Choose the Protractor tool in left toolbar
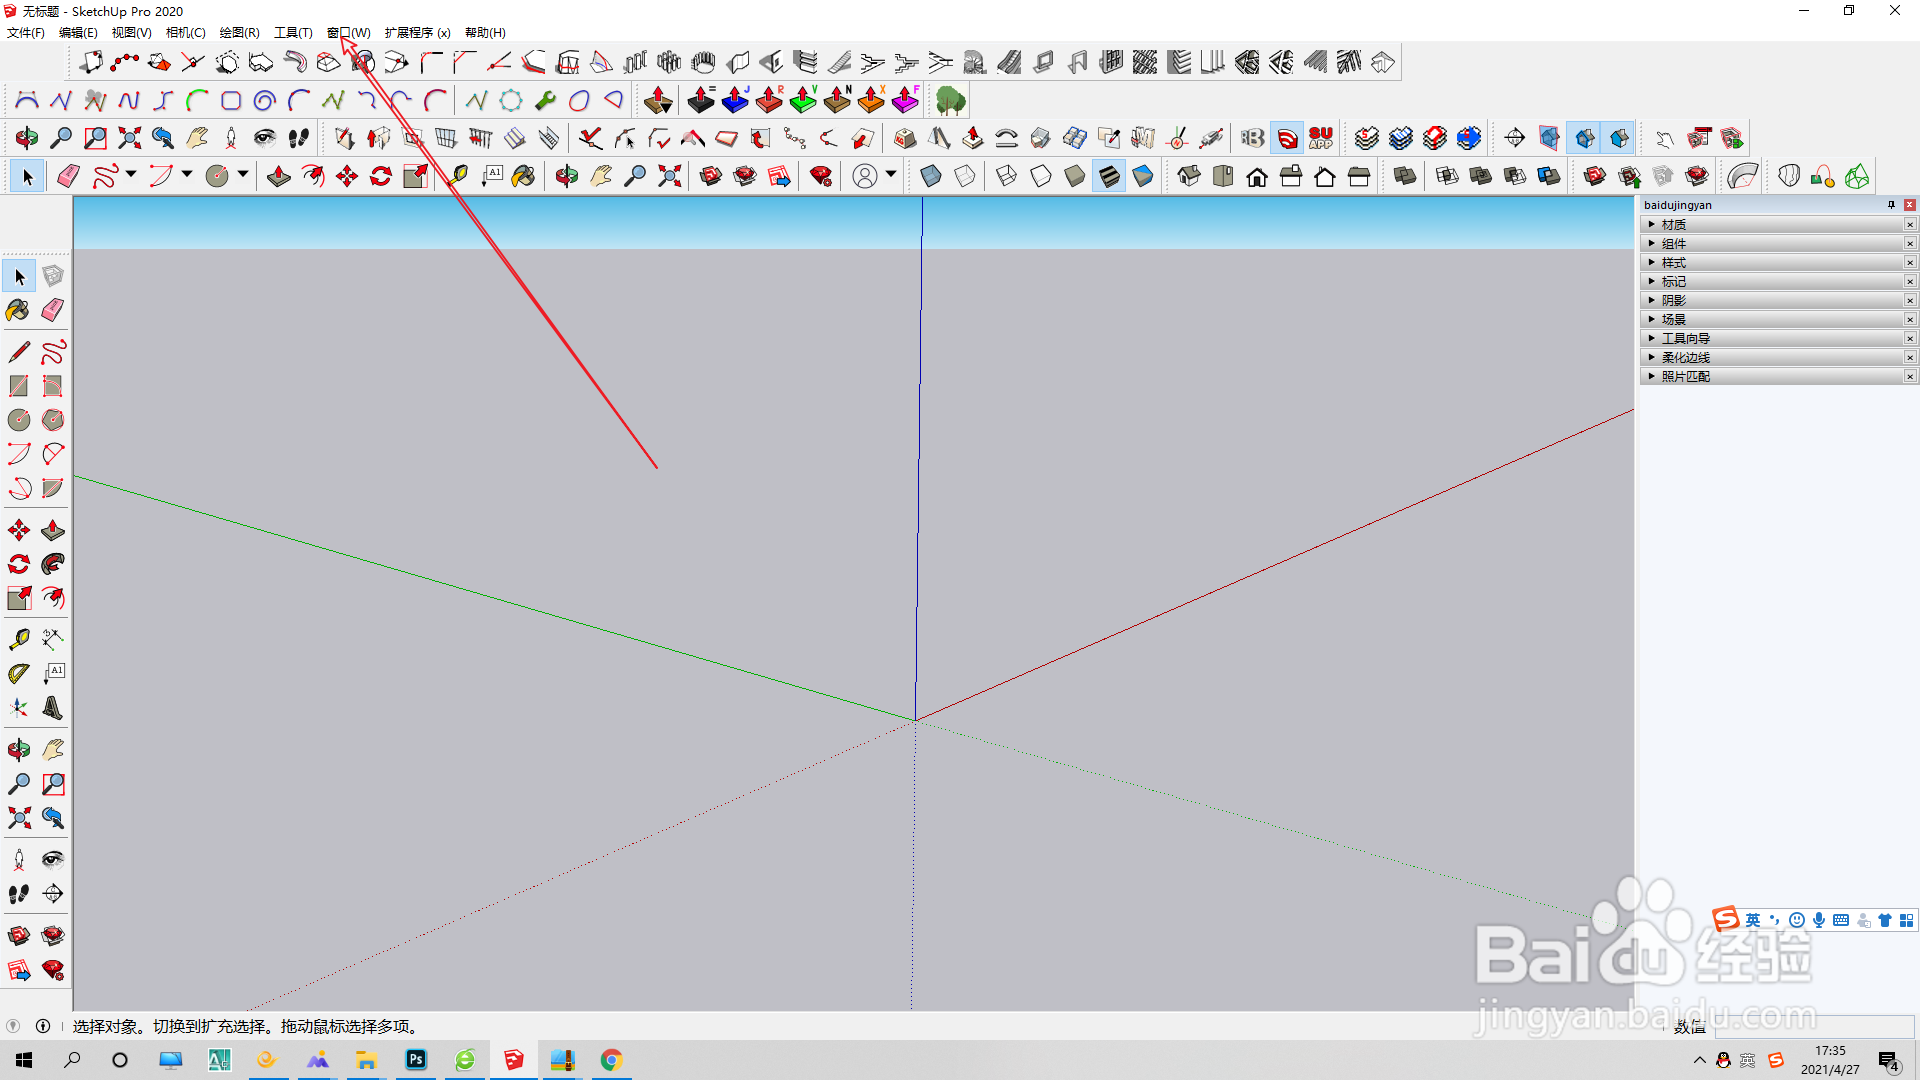Image resolution: width=1920 pixels, height=1080 pixels. tap(18, 674)
